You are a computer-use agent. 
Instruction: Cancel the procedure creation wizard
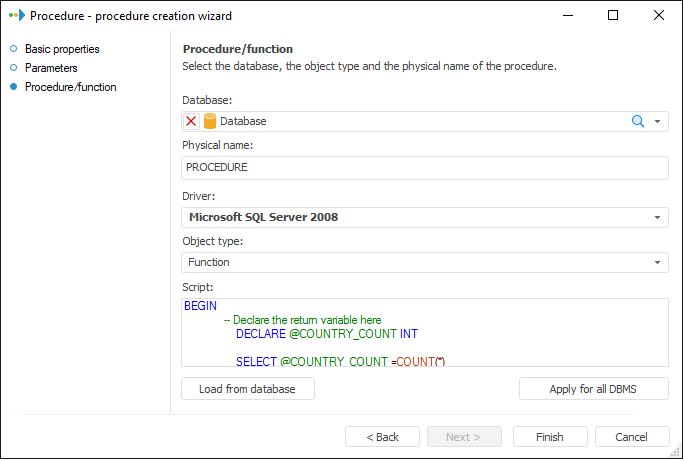(x=632, y=437)
